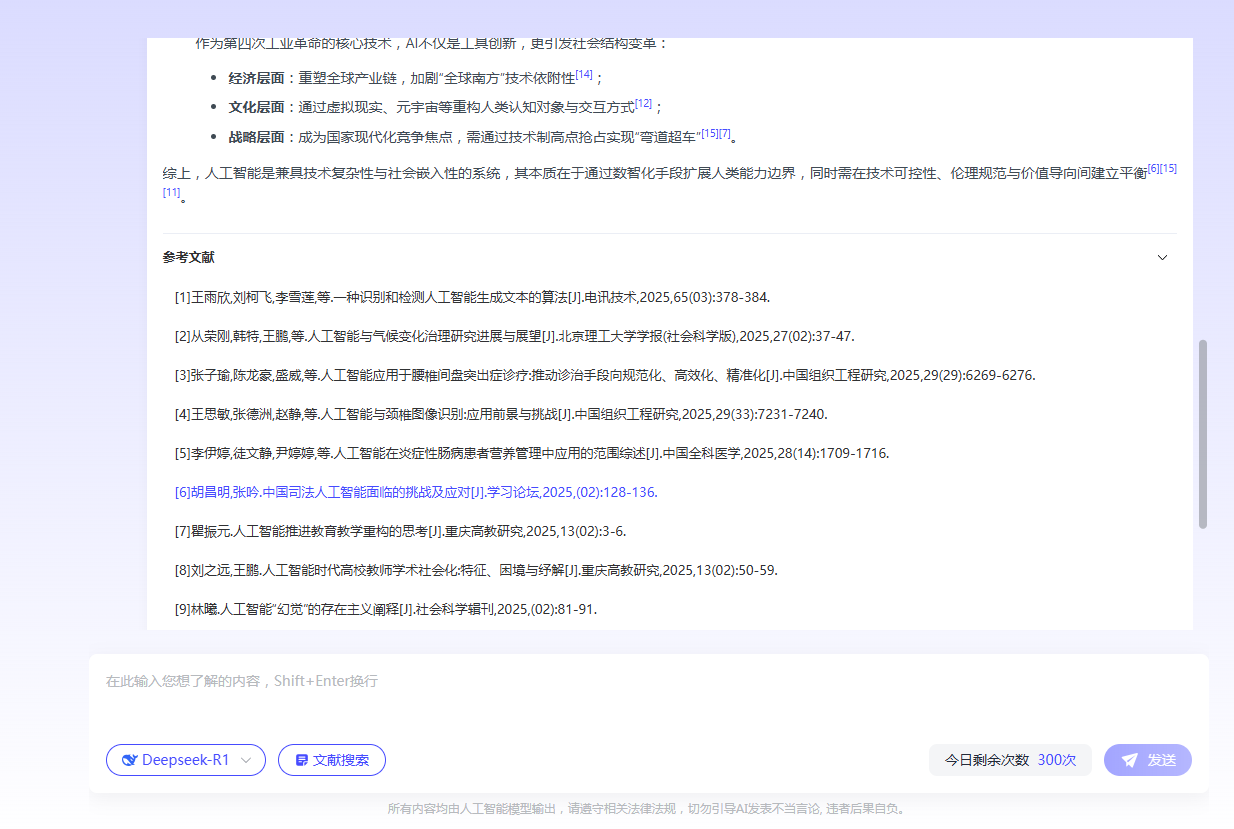Screen dimensions: 1234x829
Task: Collapse the 参考文献 references section
Action: point(1163,257)
